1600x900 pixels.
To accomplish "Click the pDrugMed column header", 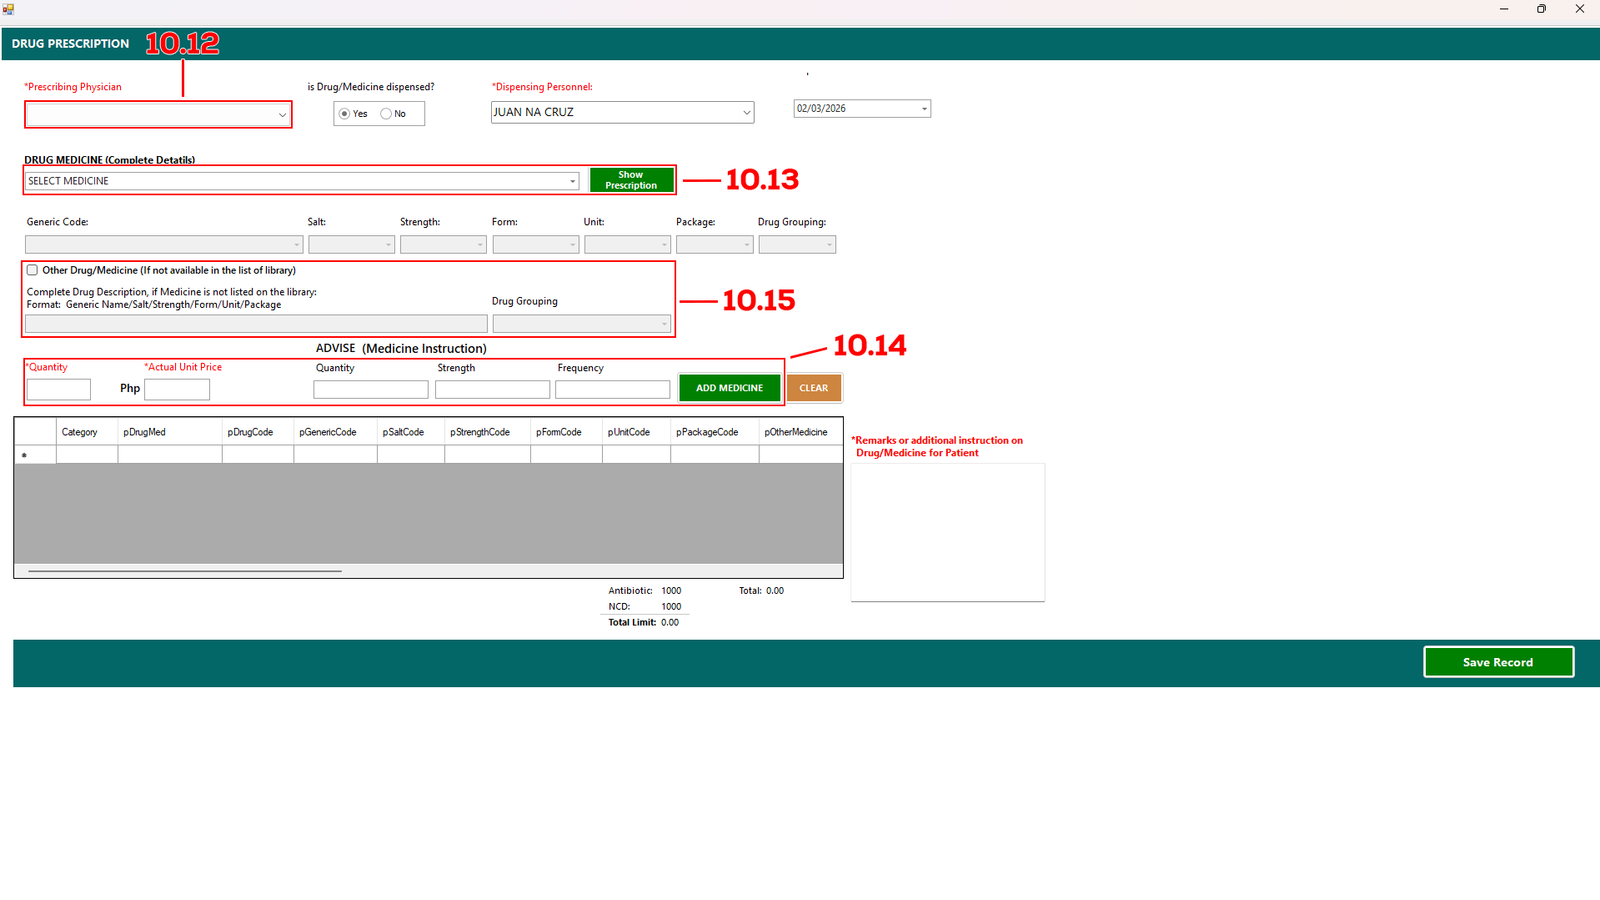I will tap(169, 432).
